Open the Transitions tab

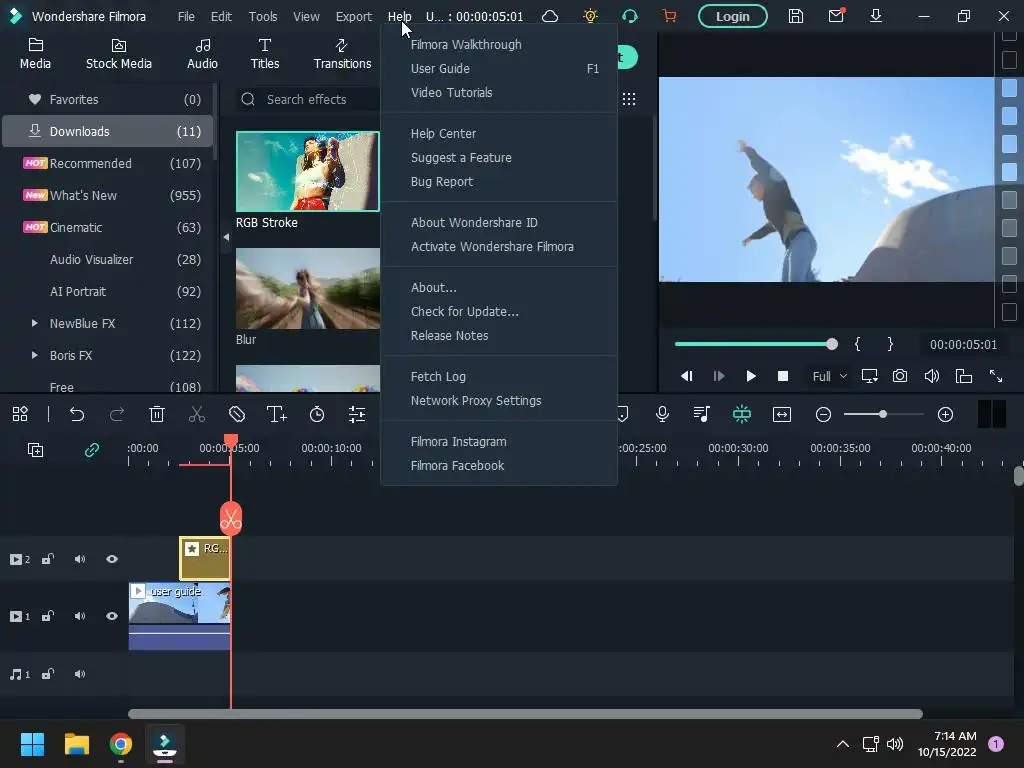[x=342, y=54]
